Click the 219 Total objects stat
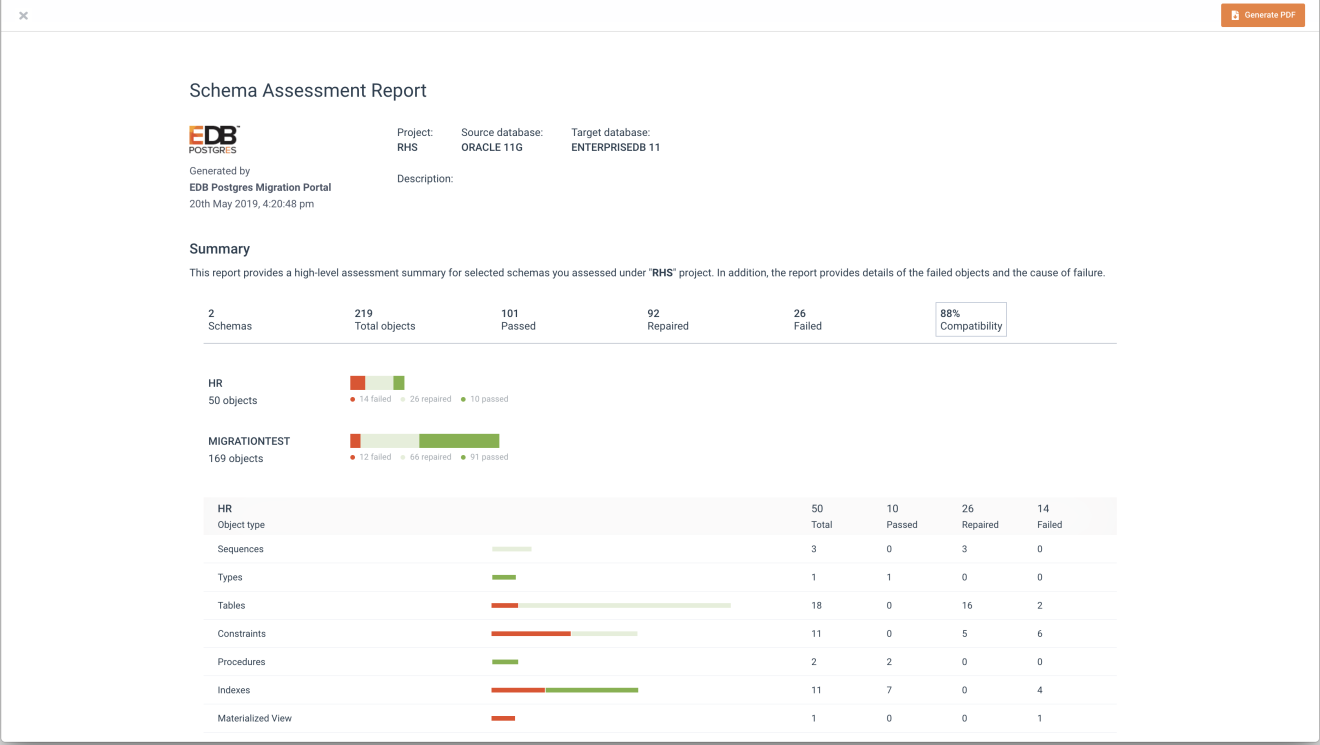Image resolution: width=1320 pixels, height=745 pixels. click(385, 320)
